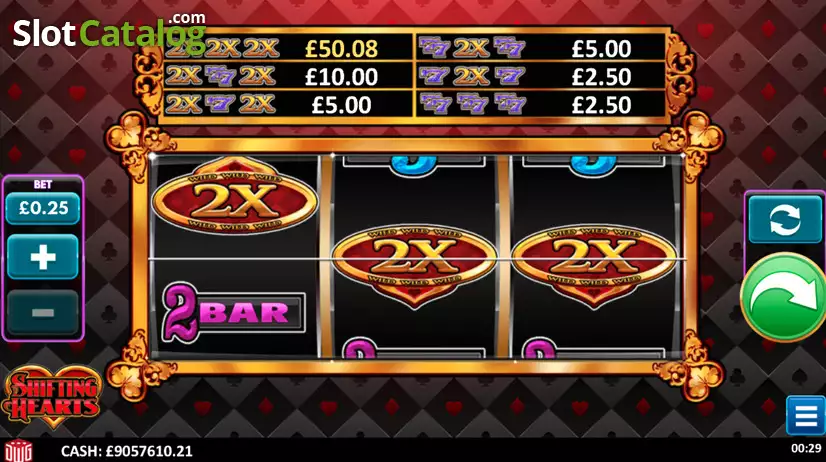Click the 2X wild on middle reel
Viewport: 826px width, 462px height.
(414, 266)
